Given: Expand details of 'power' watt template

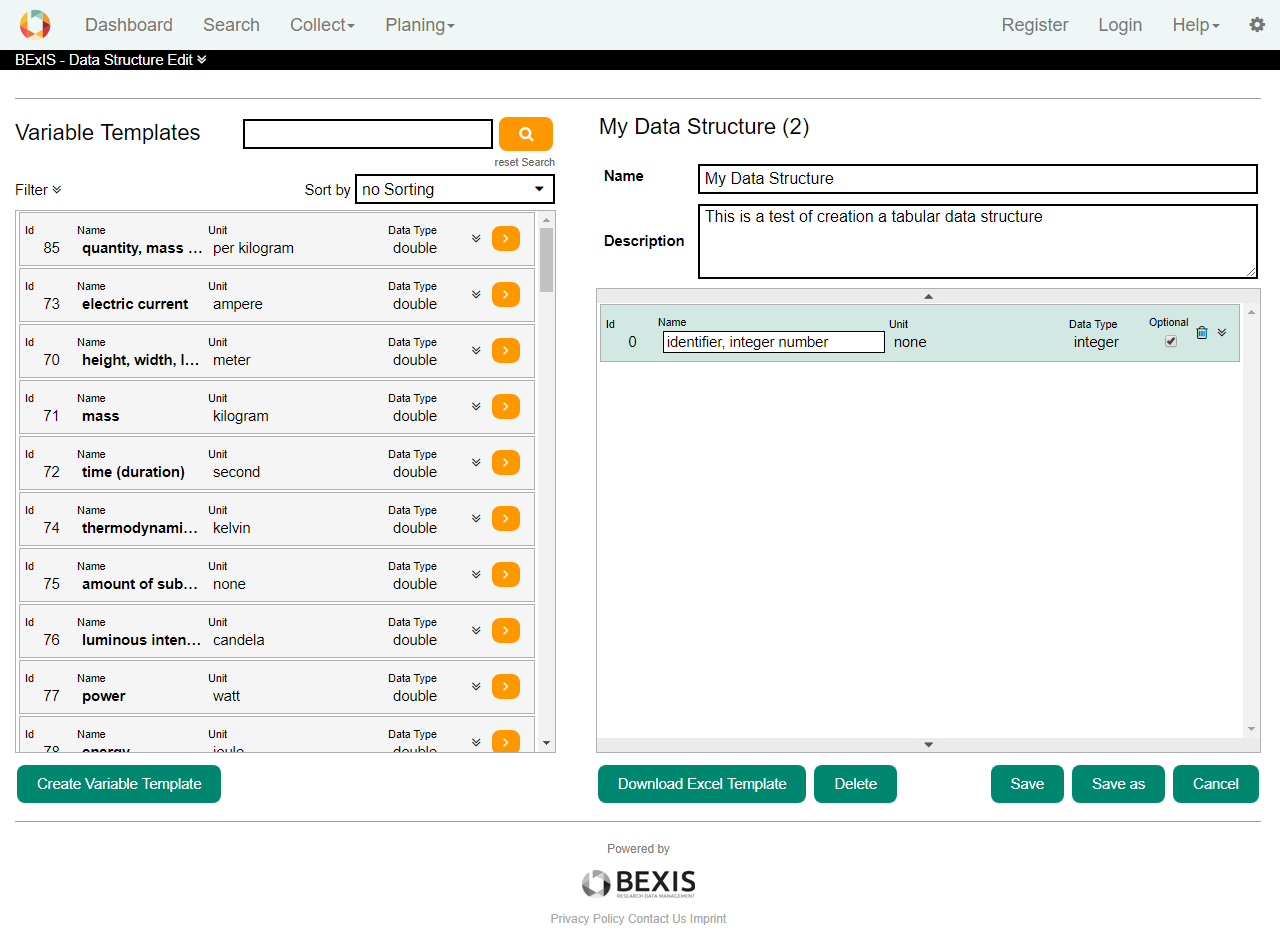Looking at the screenshot, I should 476,686.
